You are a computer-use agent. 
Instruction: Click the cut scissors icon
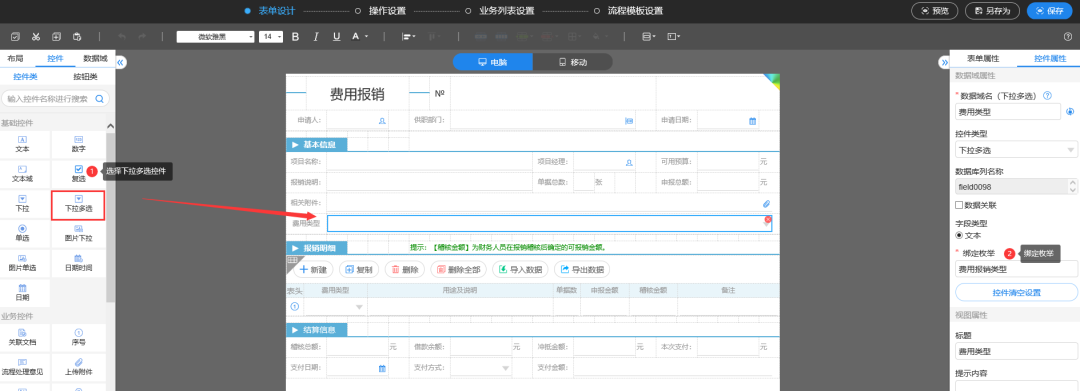(36, 36)
